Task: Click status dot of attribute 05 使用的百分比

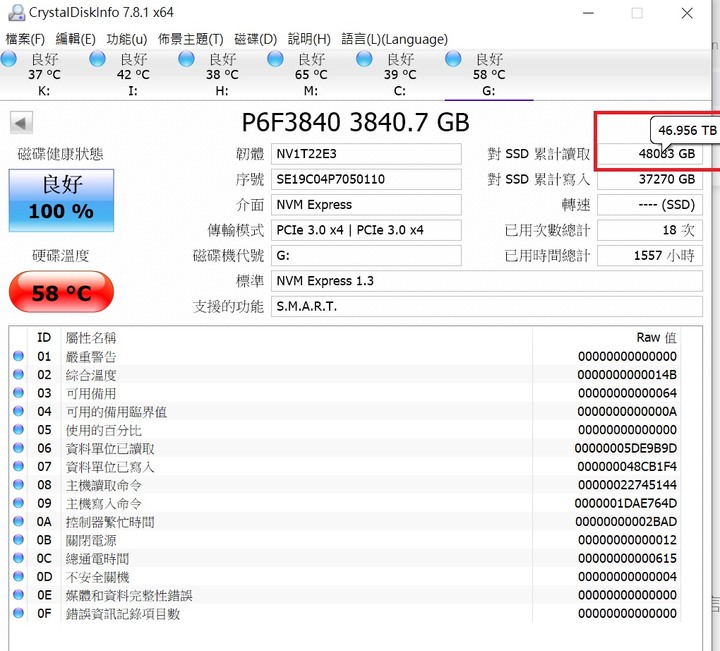Action: pos(18,429)
